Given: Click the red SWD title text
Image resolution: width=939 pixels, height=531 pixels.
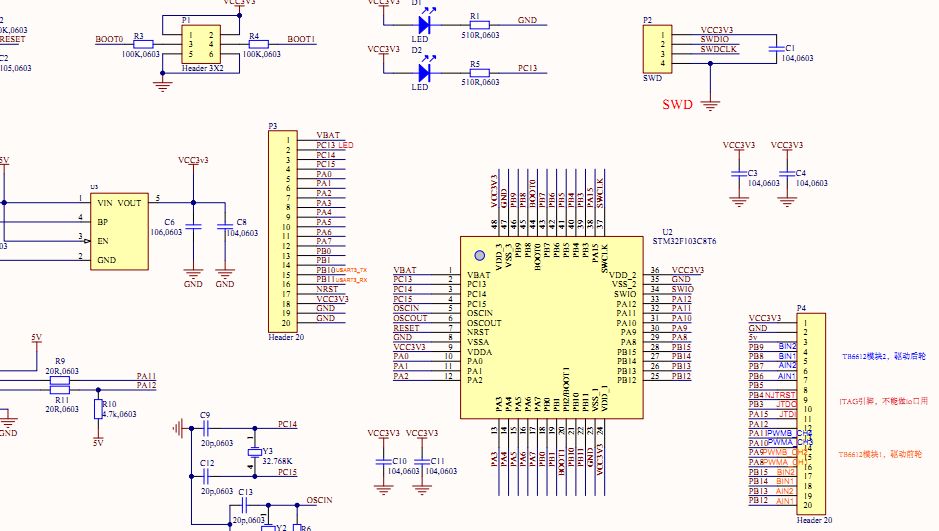Looking at the screenshot, I should (677, 105).
